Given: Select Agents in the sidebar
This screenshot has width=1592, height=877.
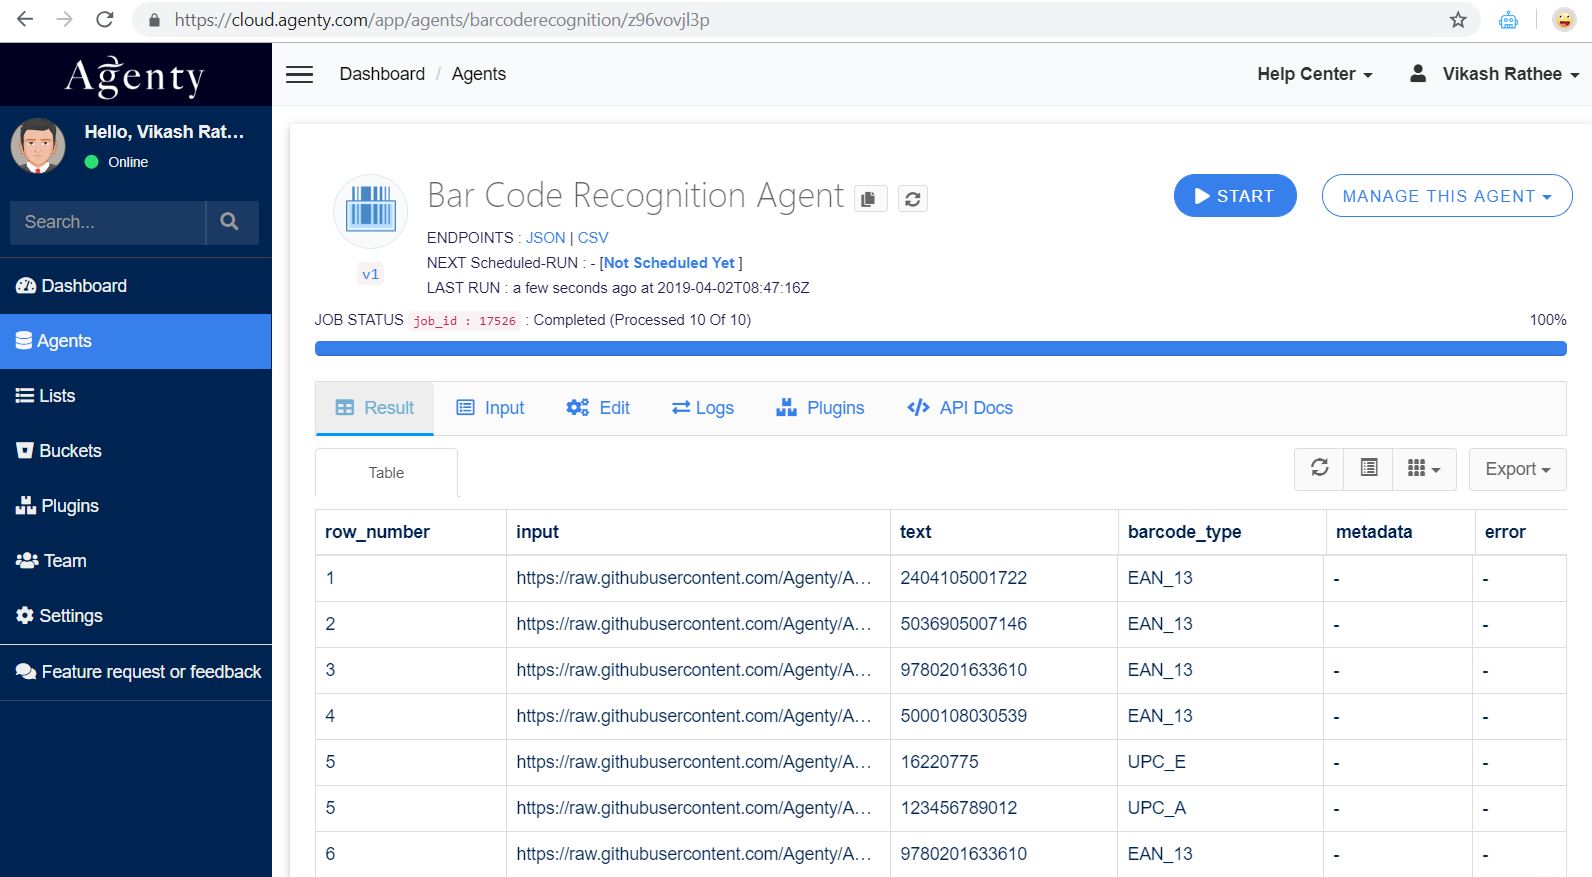Looking at the screenshot, I should click(136, 341).
